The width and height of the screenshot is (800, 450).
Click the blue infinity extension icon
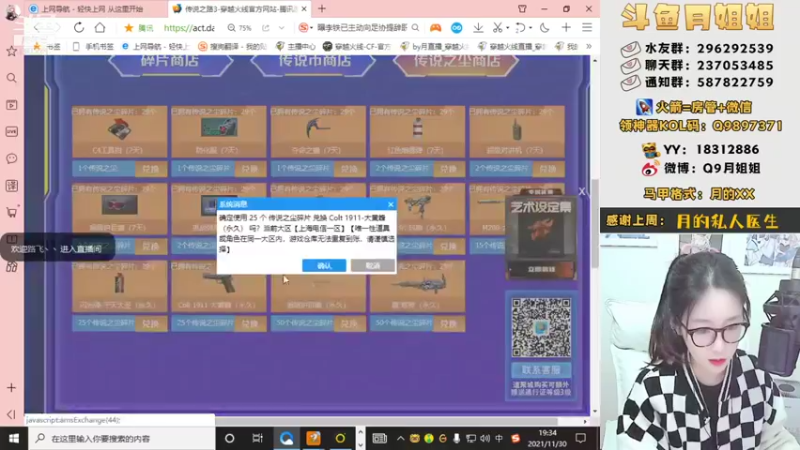point(457,28)
